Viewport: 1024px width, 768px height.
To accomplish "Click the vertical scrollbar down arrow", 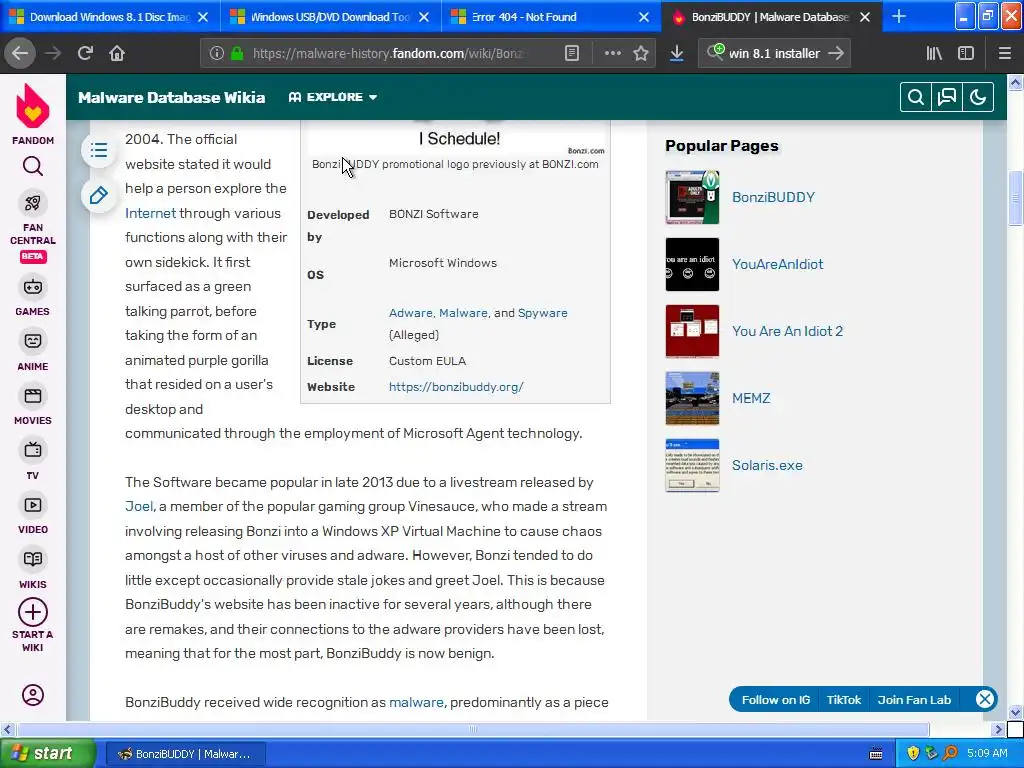I will [1015, 712].
